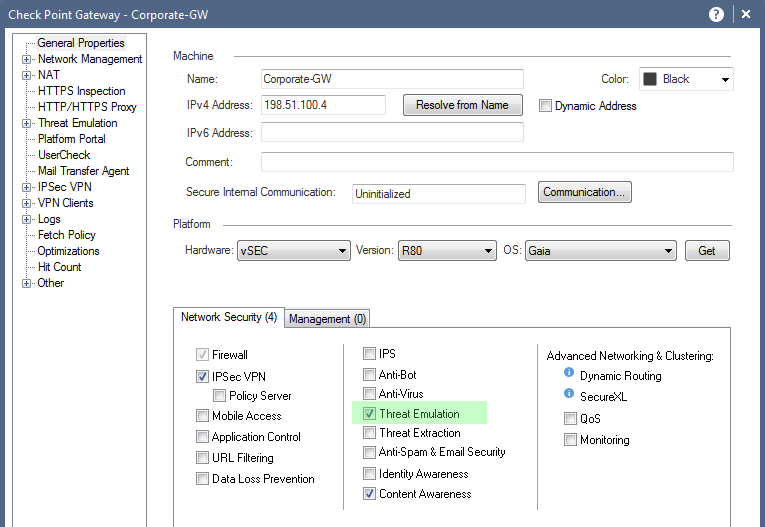This screenshot has width=765, height=527.
Task: Open the Communication... dialog button
Action: point(584,192)
